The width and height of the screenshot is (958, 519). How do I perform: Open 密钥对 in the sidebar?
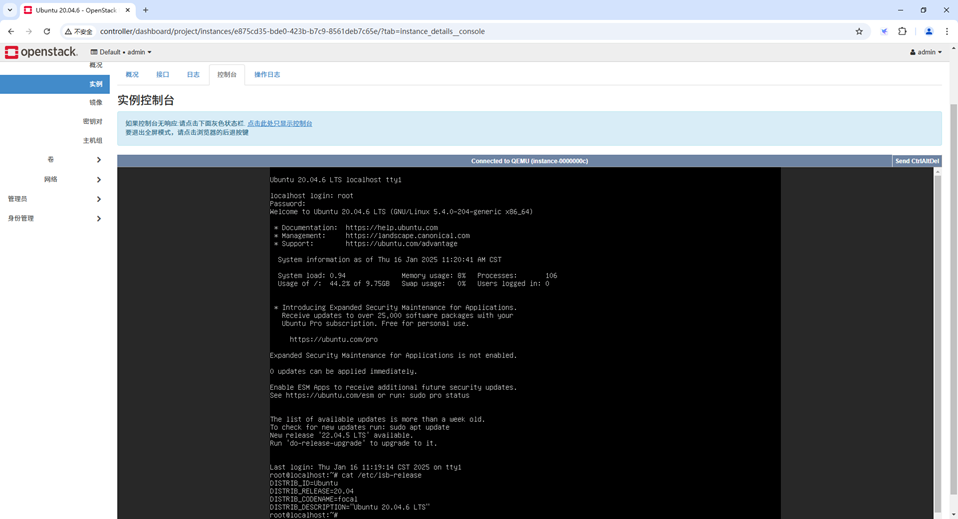93,122
